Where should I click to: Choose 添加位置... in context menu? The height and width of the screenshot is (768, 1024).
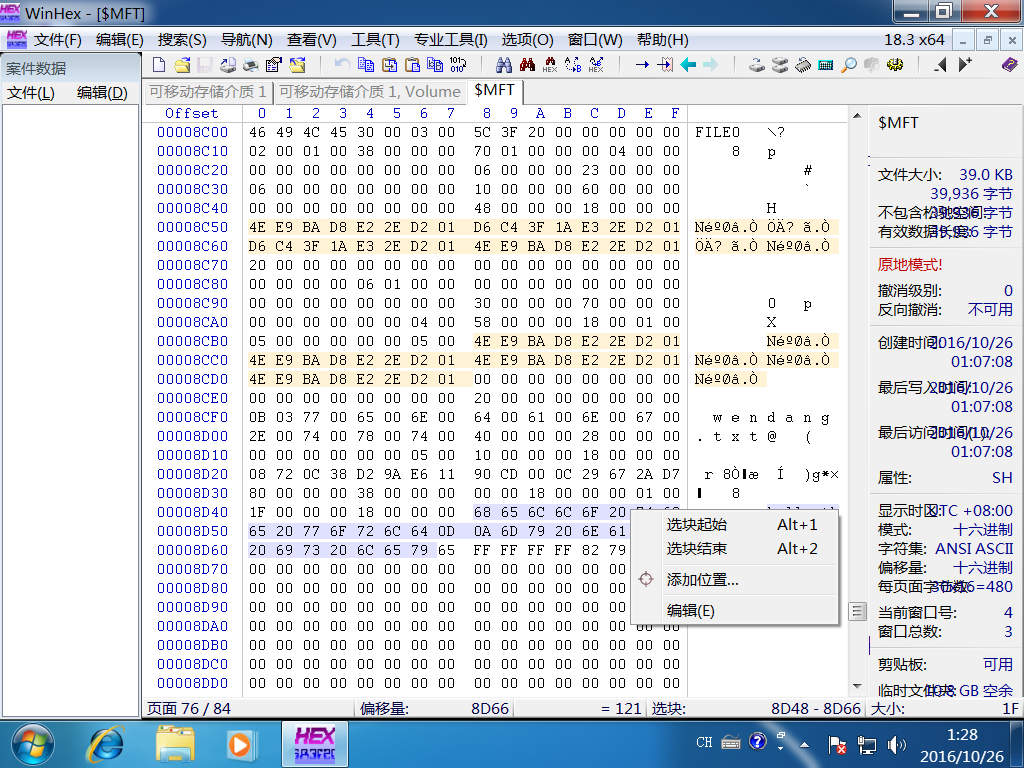[735, 580]
